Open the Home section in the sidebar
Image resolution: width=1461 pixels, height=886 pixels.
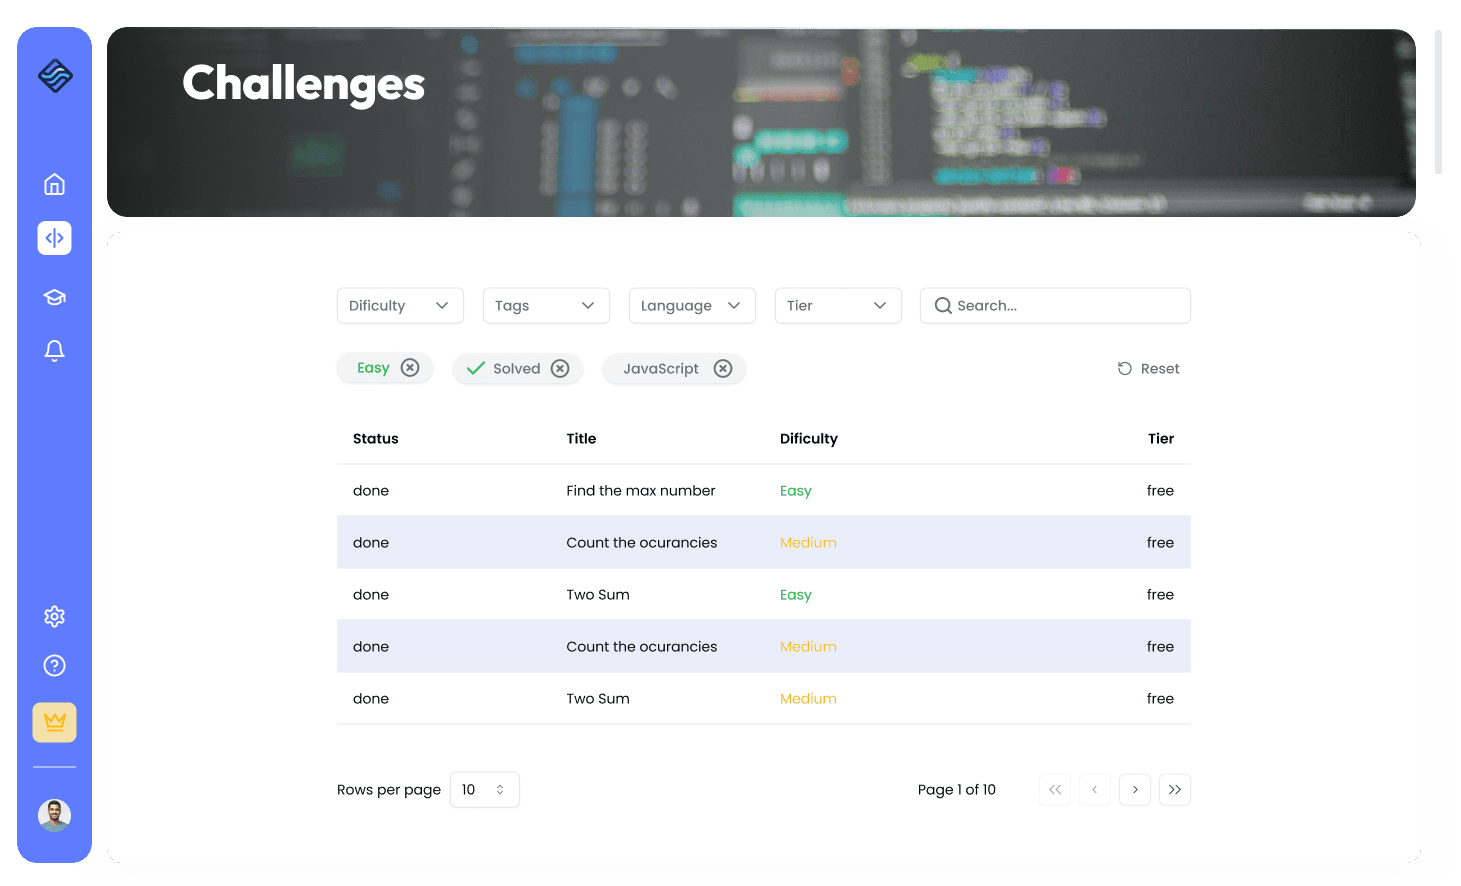click(x=54, y=184)
